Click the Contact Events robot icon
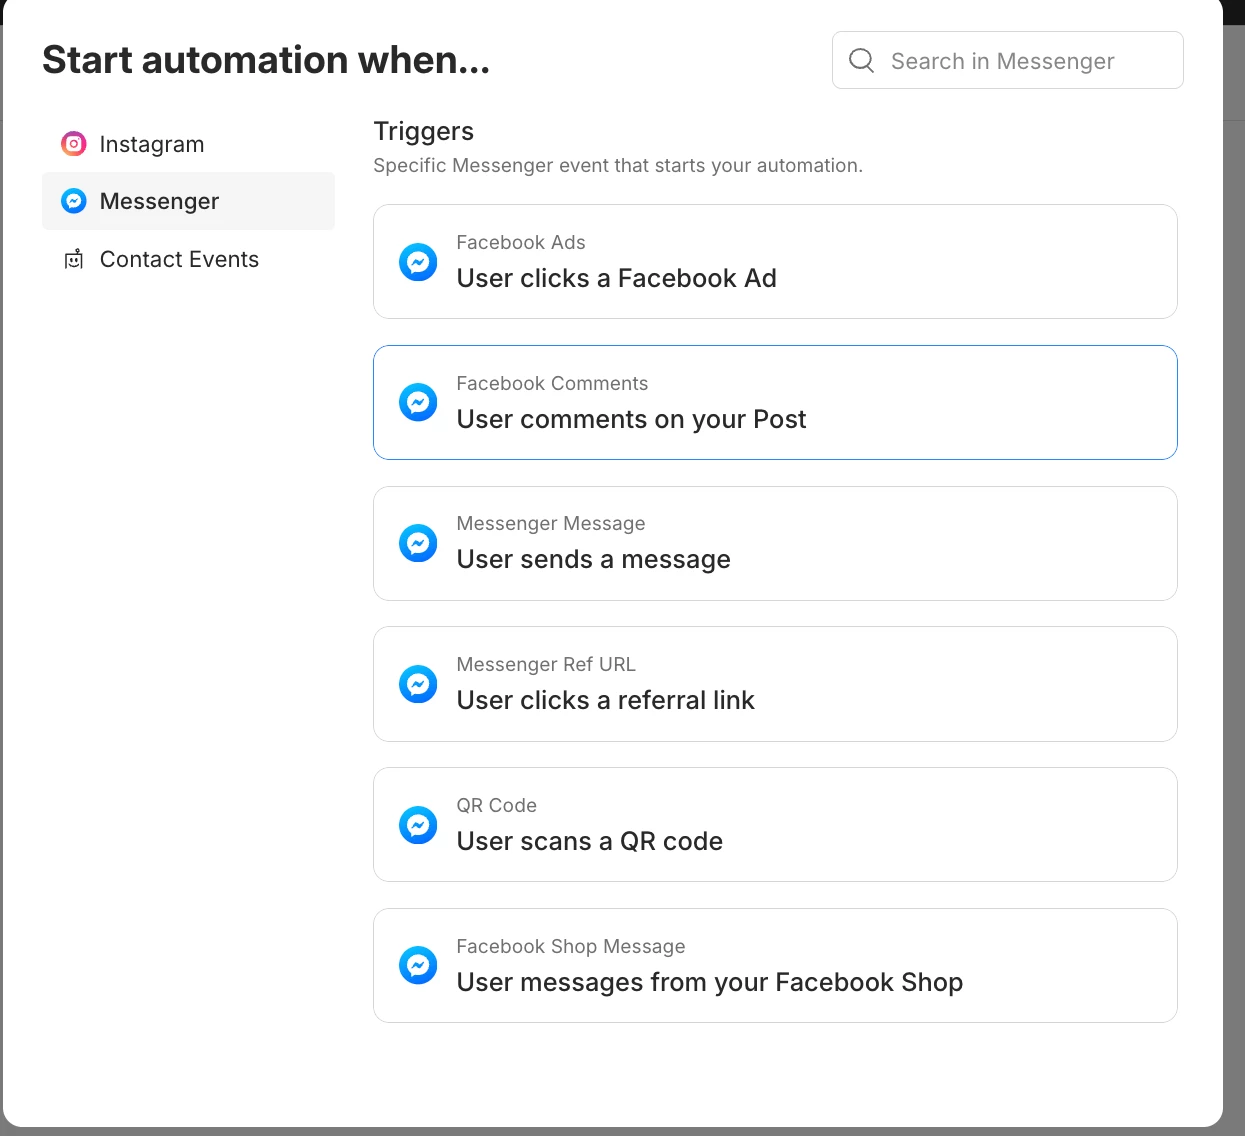This screenshot has width=1245, height=1136. pyautogui.click(x=74, y=260)
